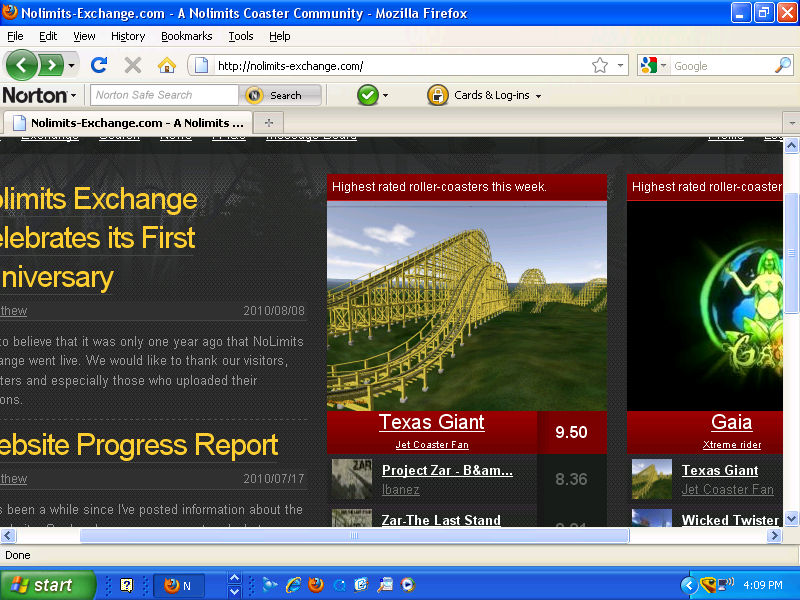Screen dimensions: 800x600
Task: Click the Norton security tray icon
Action: tap(708, 585)
